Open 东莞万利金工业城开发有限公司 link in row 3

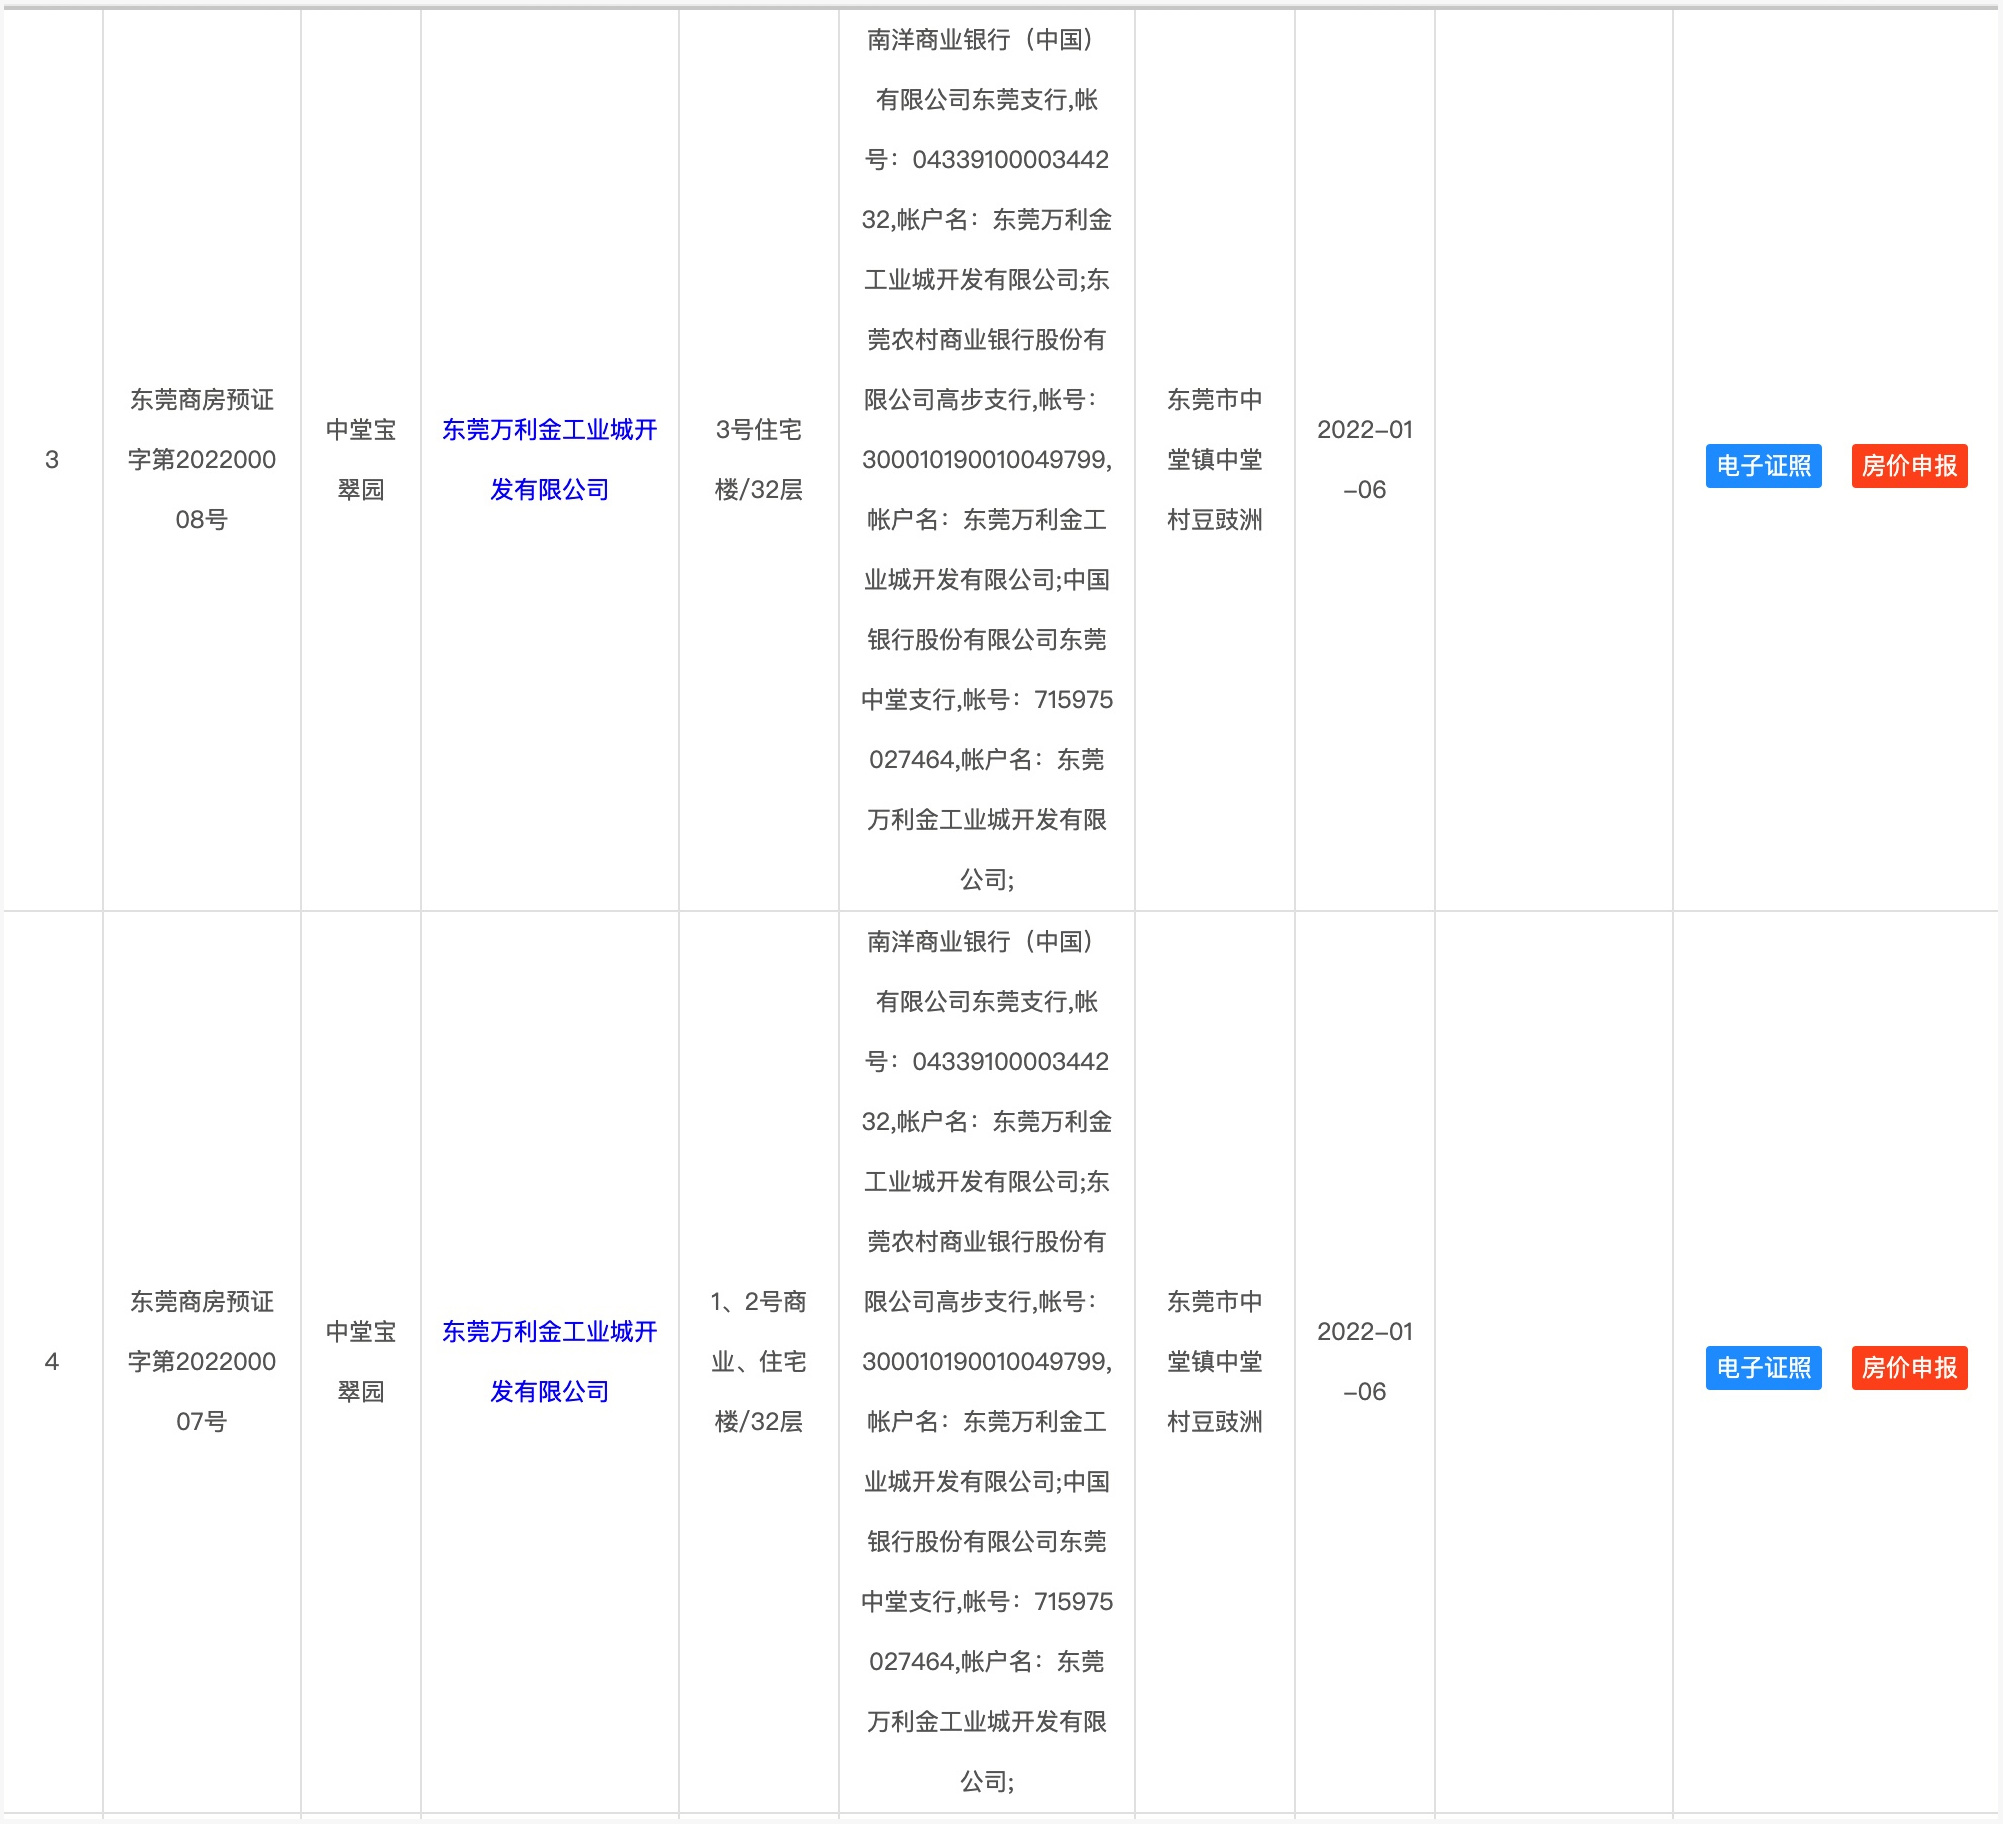(550, 460)
